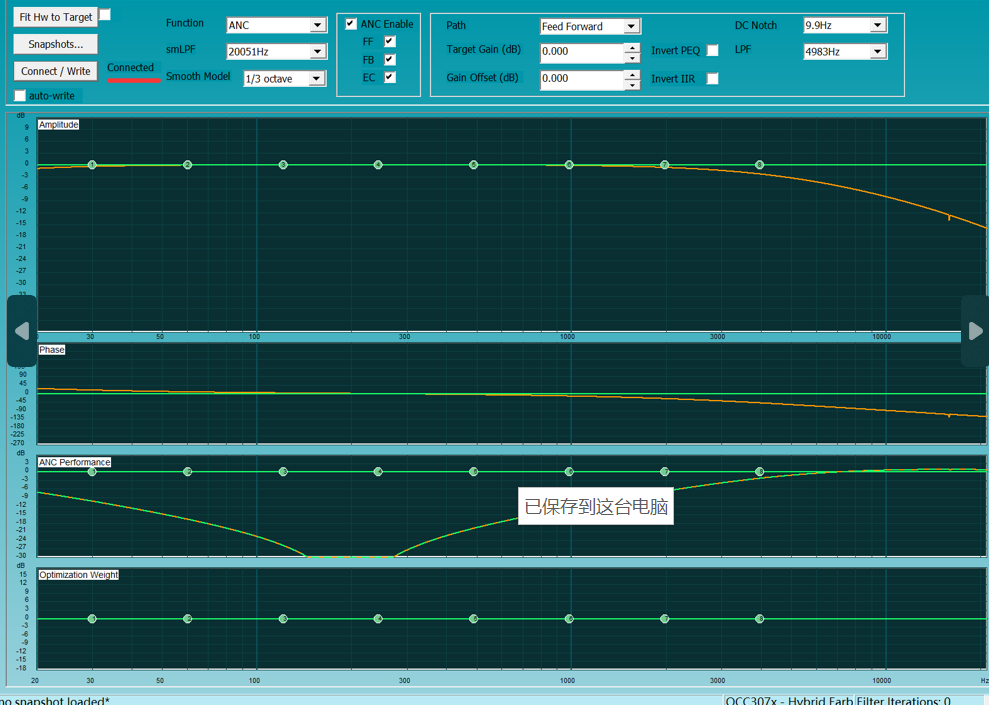
Task: Click the ANC Performance graph title label
Action: pyautogui.click(x=74, y=462)
